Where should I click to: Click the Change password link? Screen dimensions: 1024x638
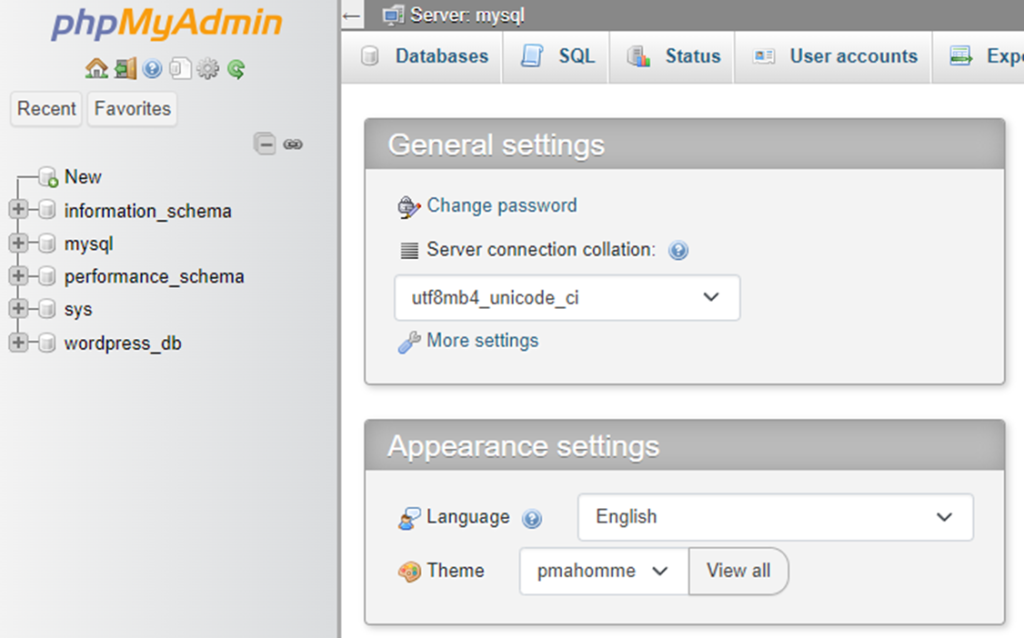tap(501, 206)
